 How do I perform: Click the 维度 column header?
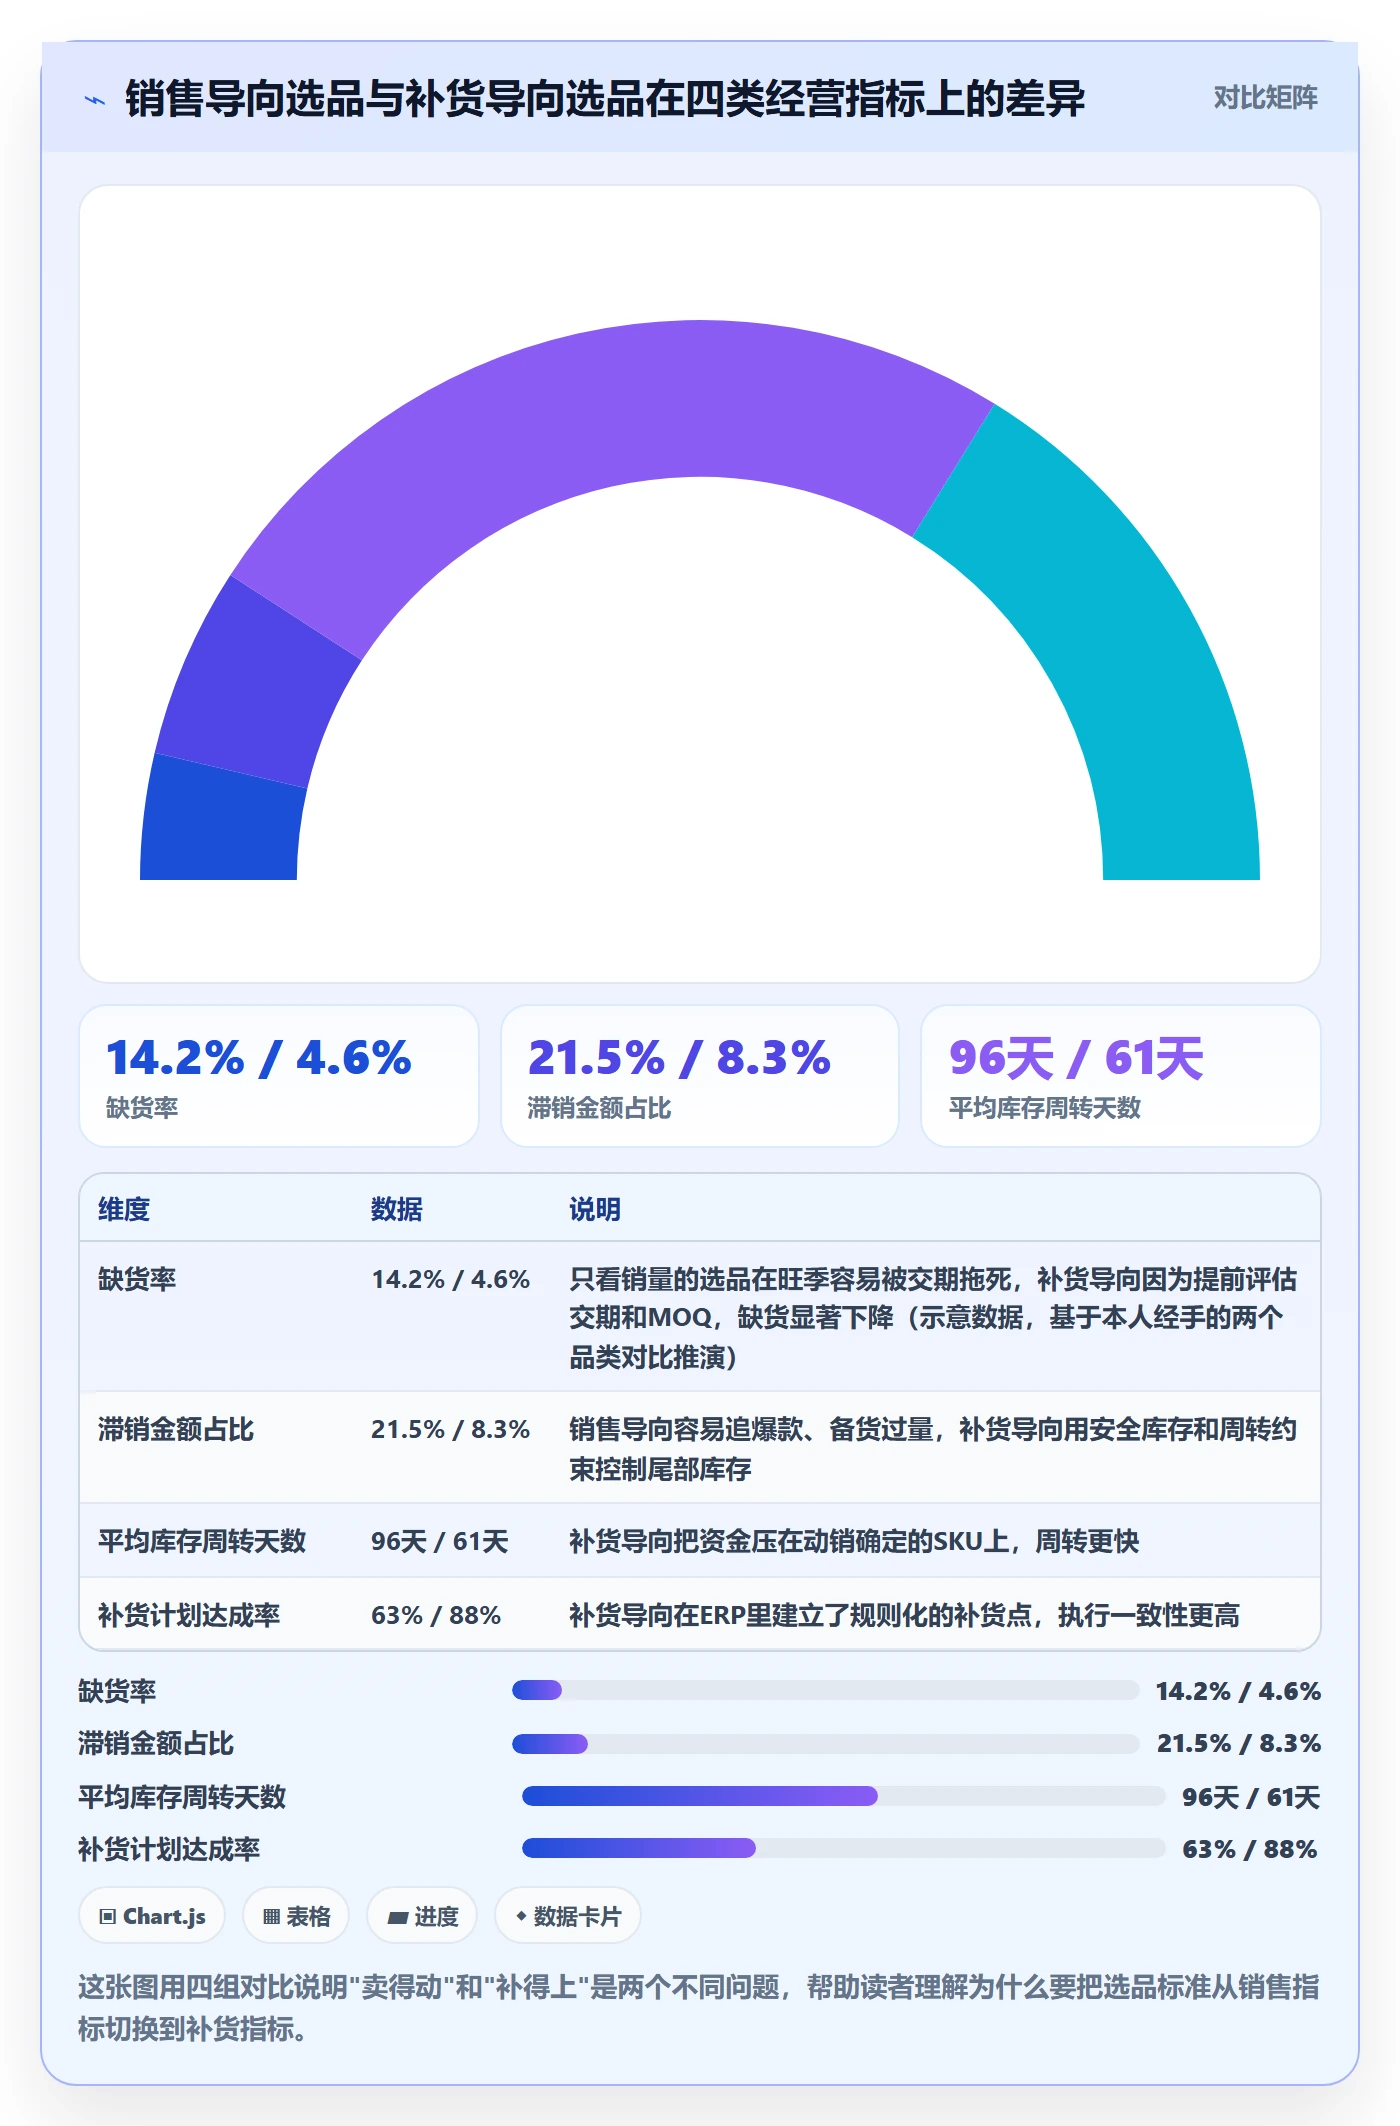coord(124,1209)
